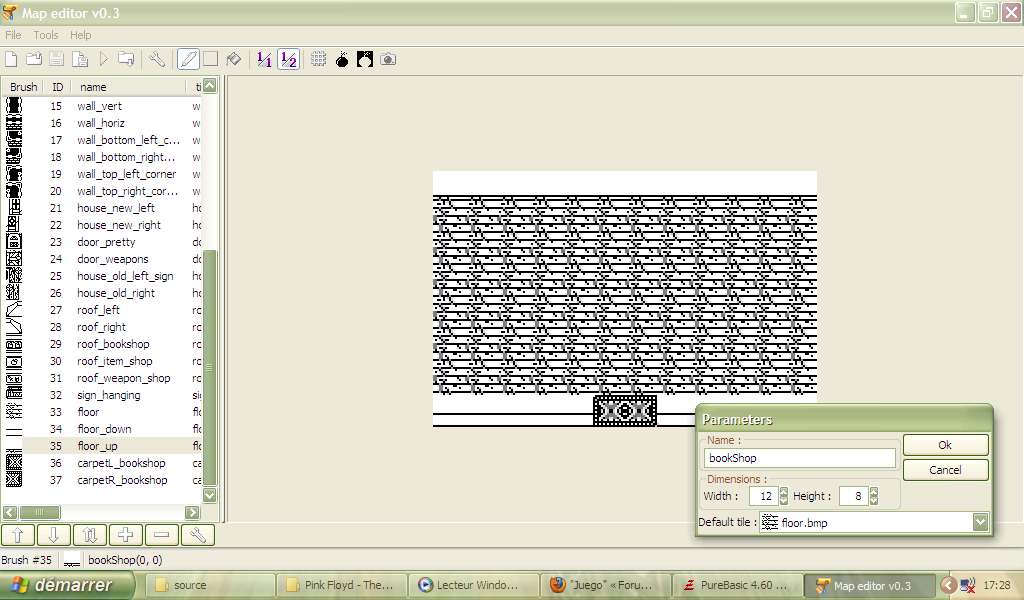Click the minus button to remove brush
The height and width of the screenshot is (600, 1024).
[161, 535]
